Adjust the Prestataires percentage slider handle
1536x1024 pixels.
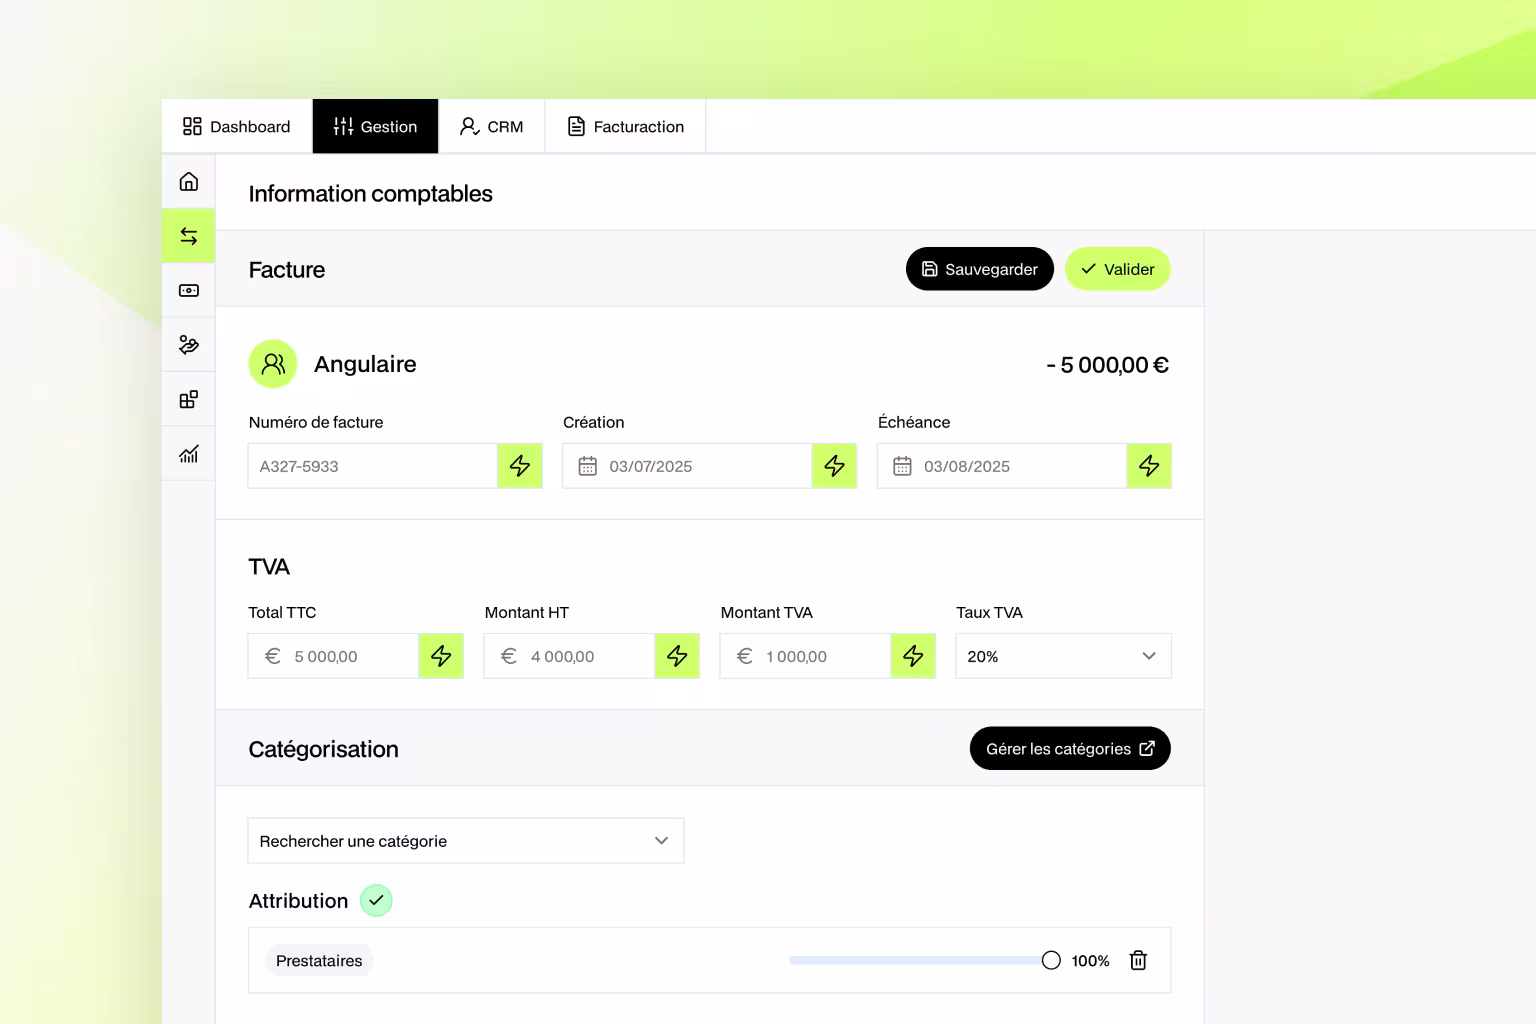click(1051, 961)
